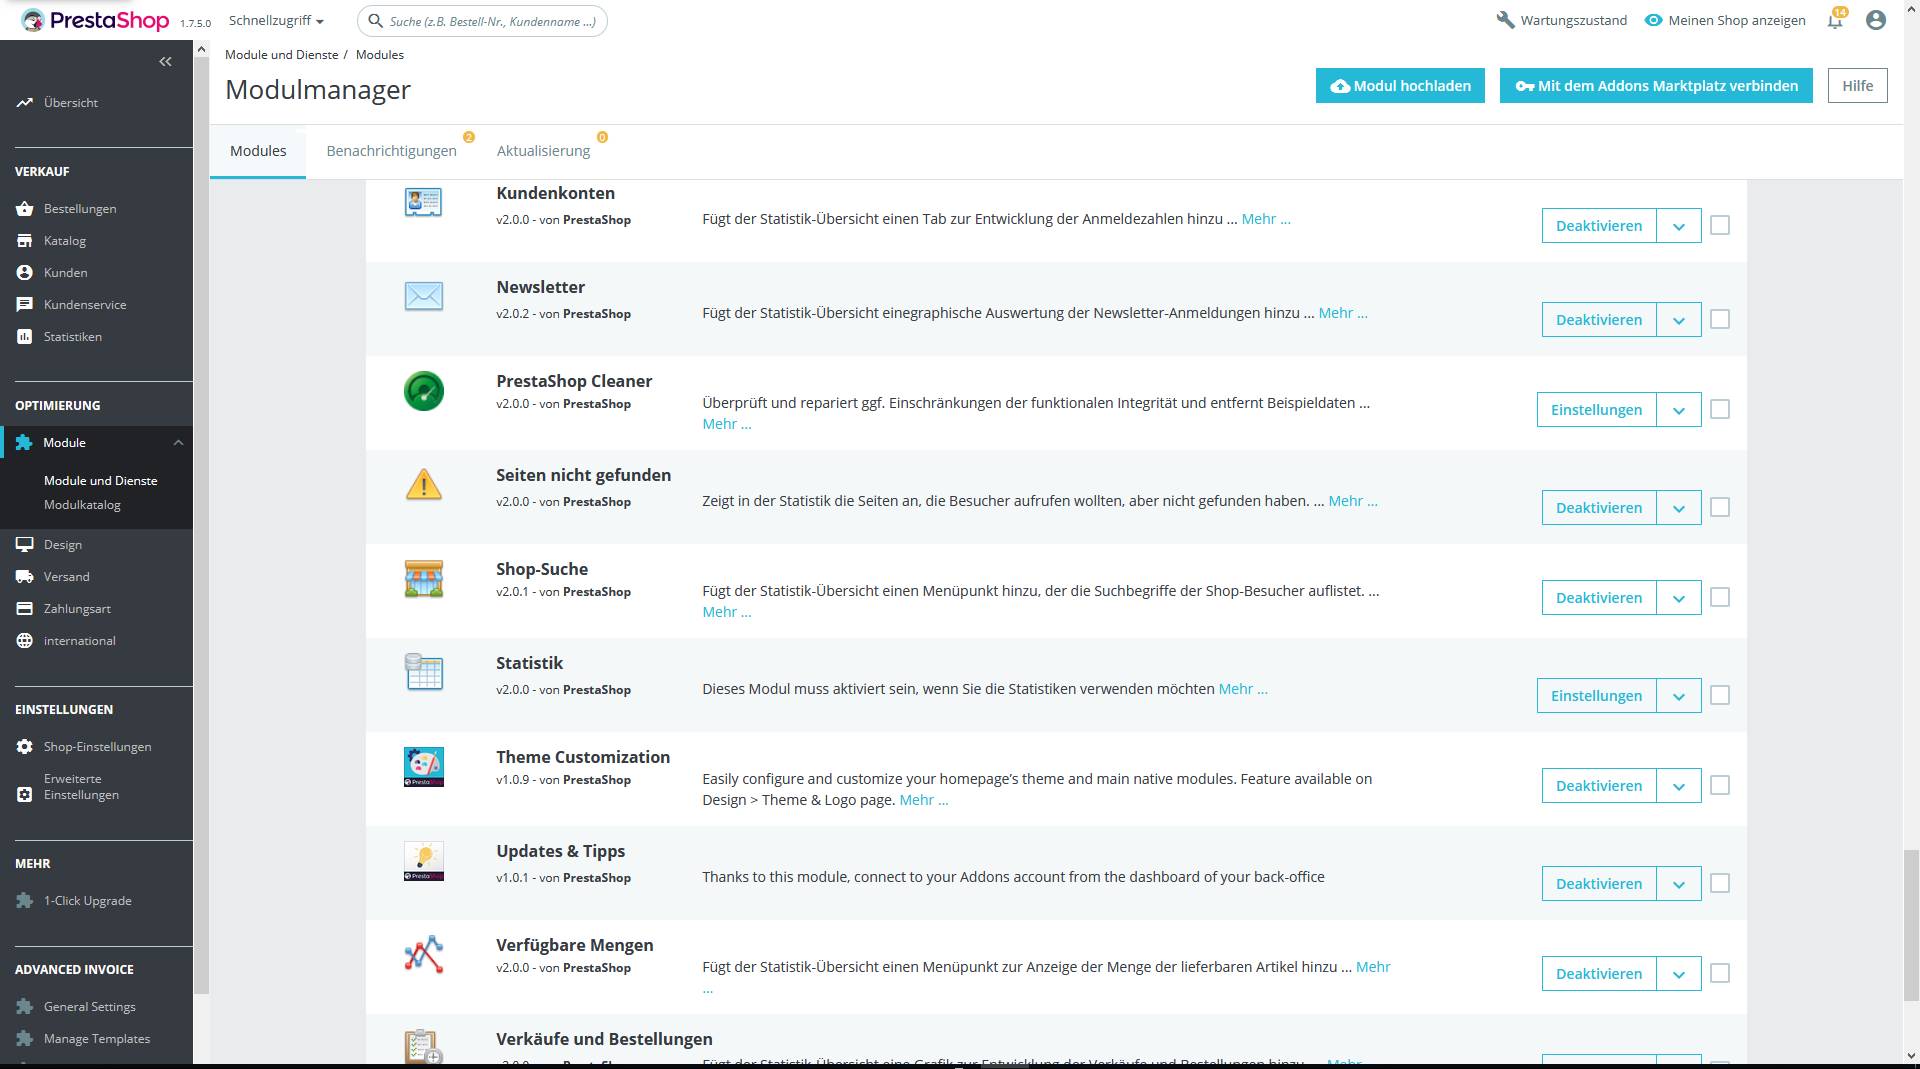Viewport: 1920px width, 1069px height.
Task: Click the search field in top bar
Action: (x=482, y=21)
